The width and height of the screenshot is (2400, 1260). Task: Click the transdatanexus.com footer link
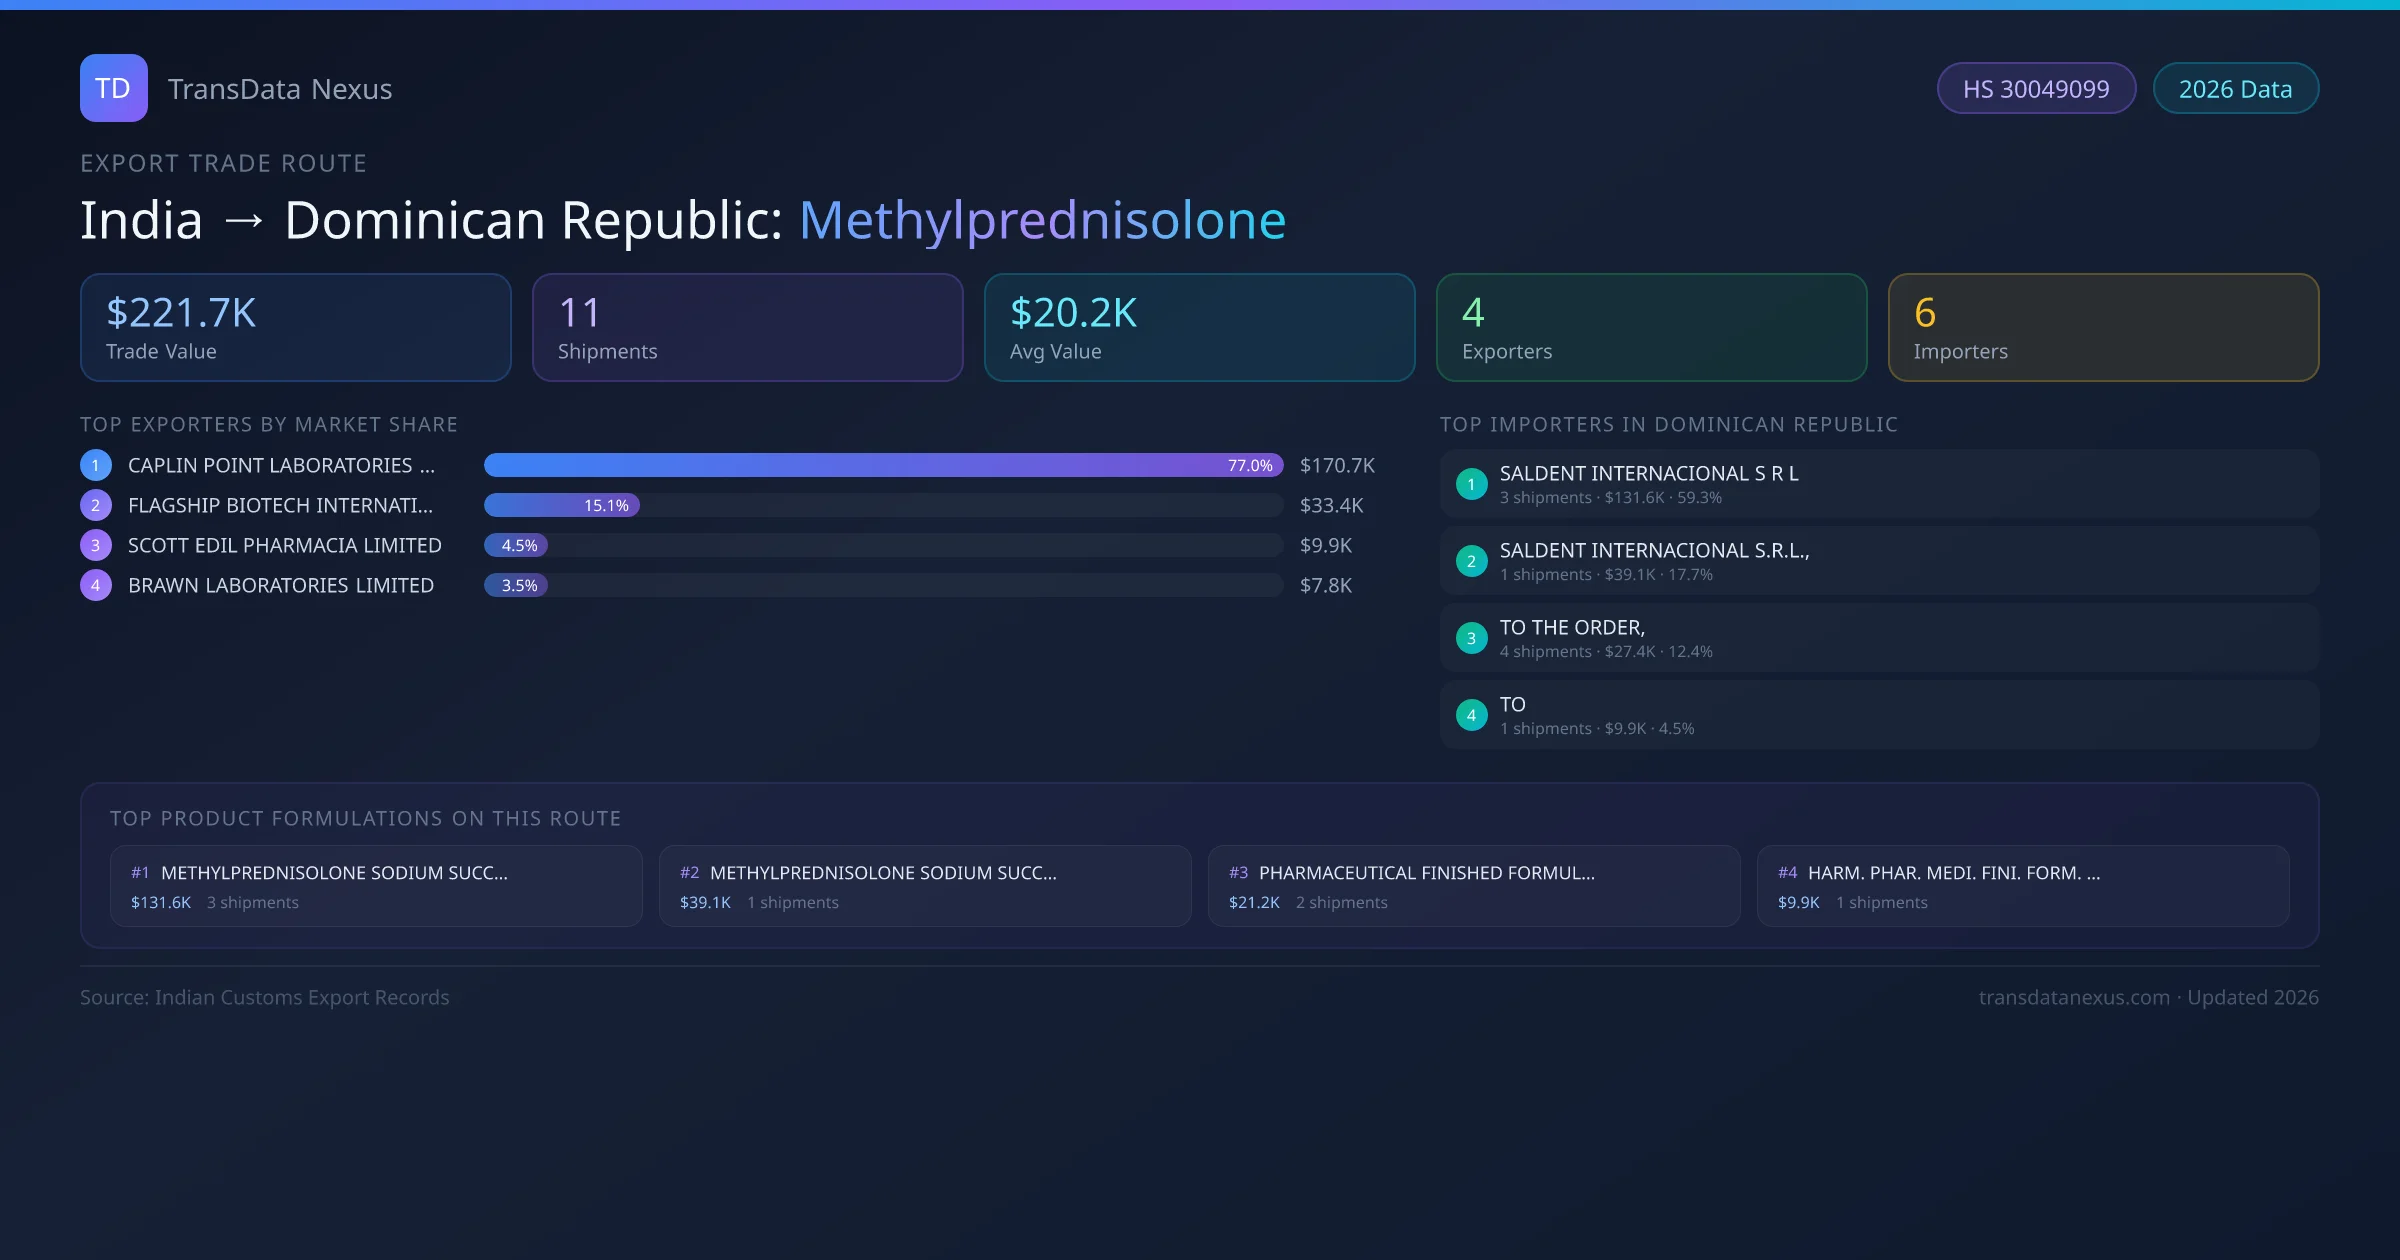(x=2074, y=997)
